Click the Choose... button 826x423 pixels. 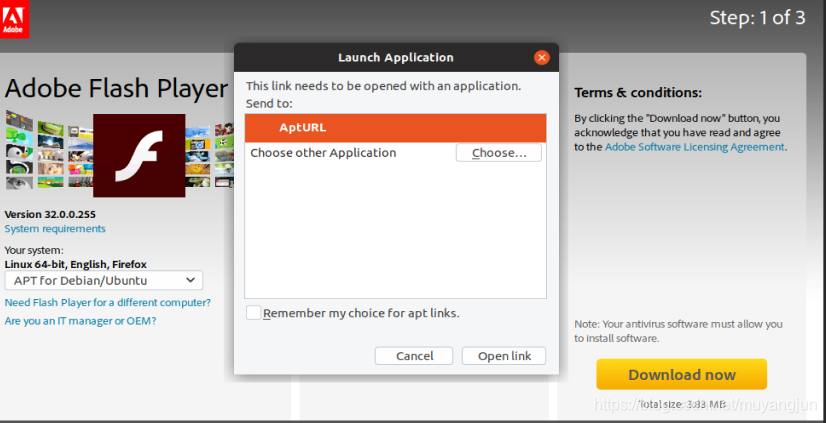coord(498,153)
